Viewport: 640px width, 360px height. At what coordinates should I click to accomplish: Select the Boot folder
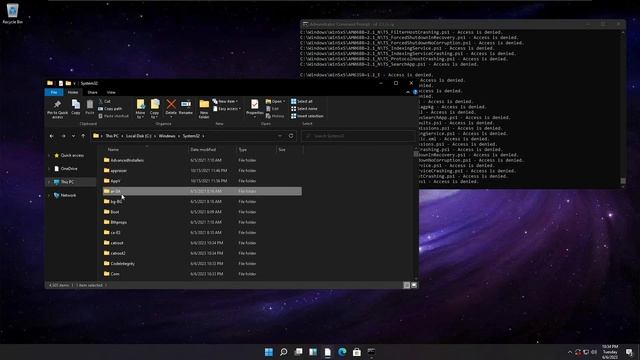coord(115,212)
